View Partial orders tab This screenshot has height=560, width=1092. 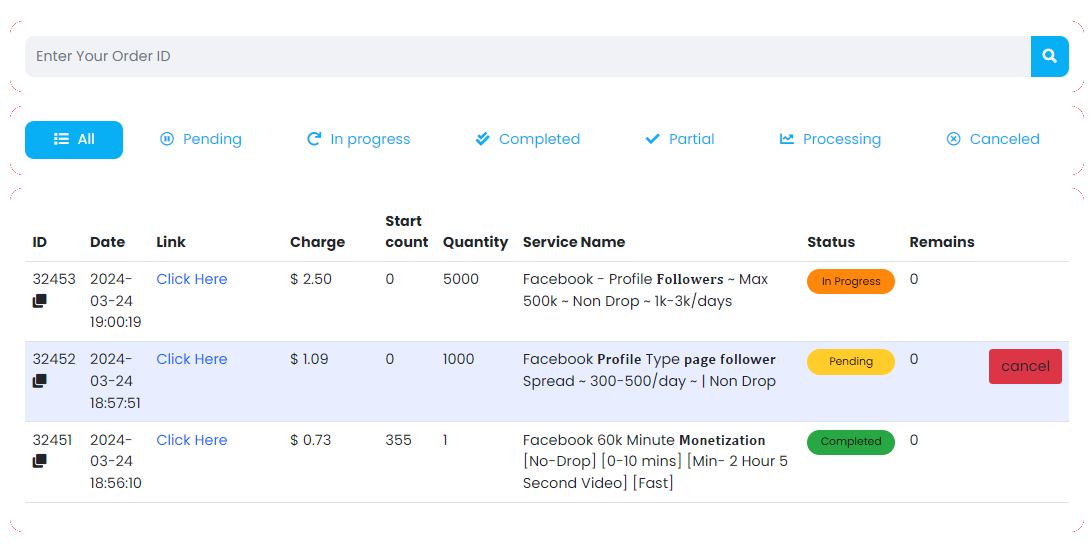680,140
